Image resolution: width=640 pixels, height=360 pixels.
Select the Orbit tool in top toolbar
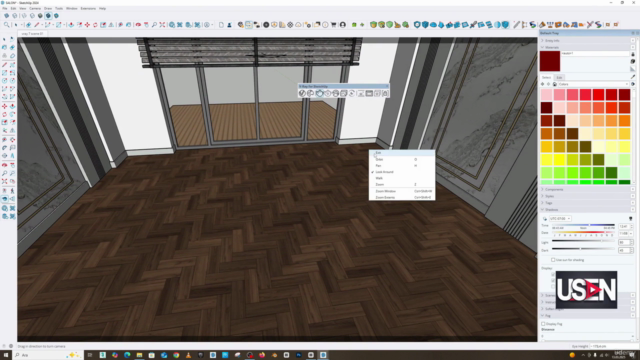click(138, 25)
